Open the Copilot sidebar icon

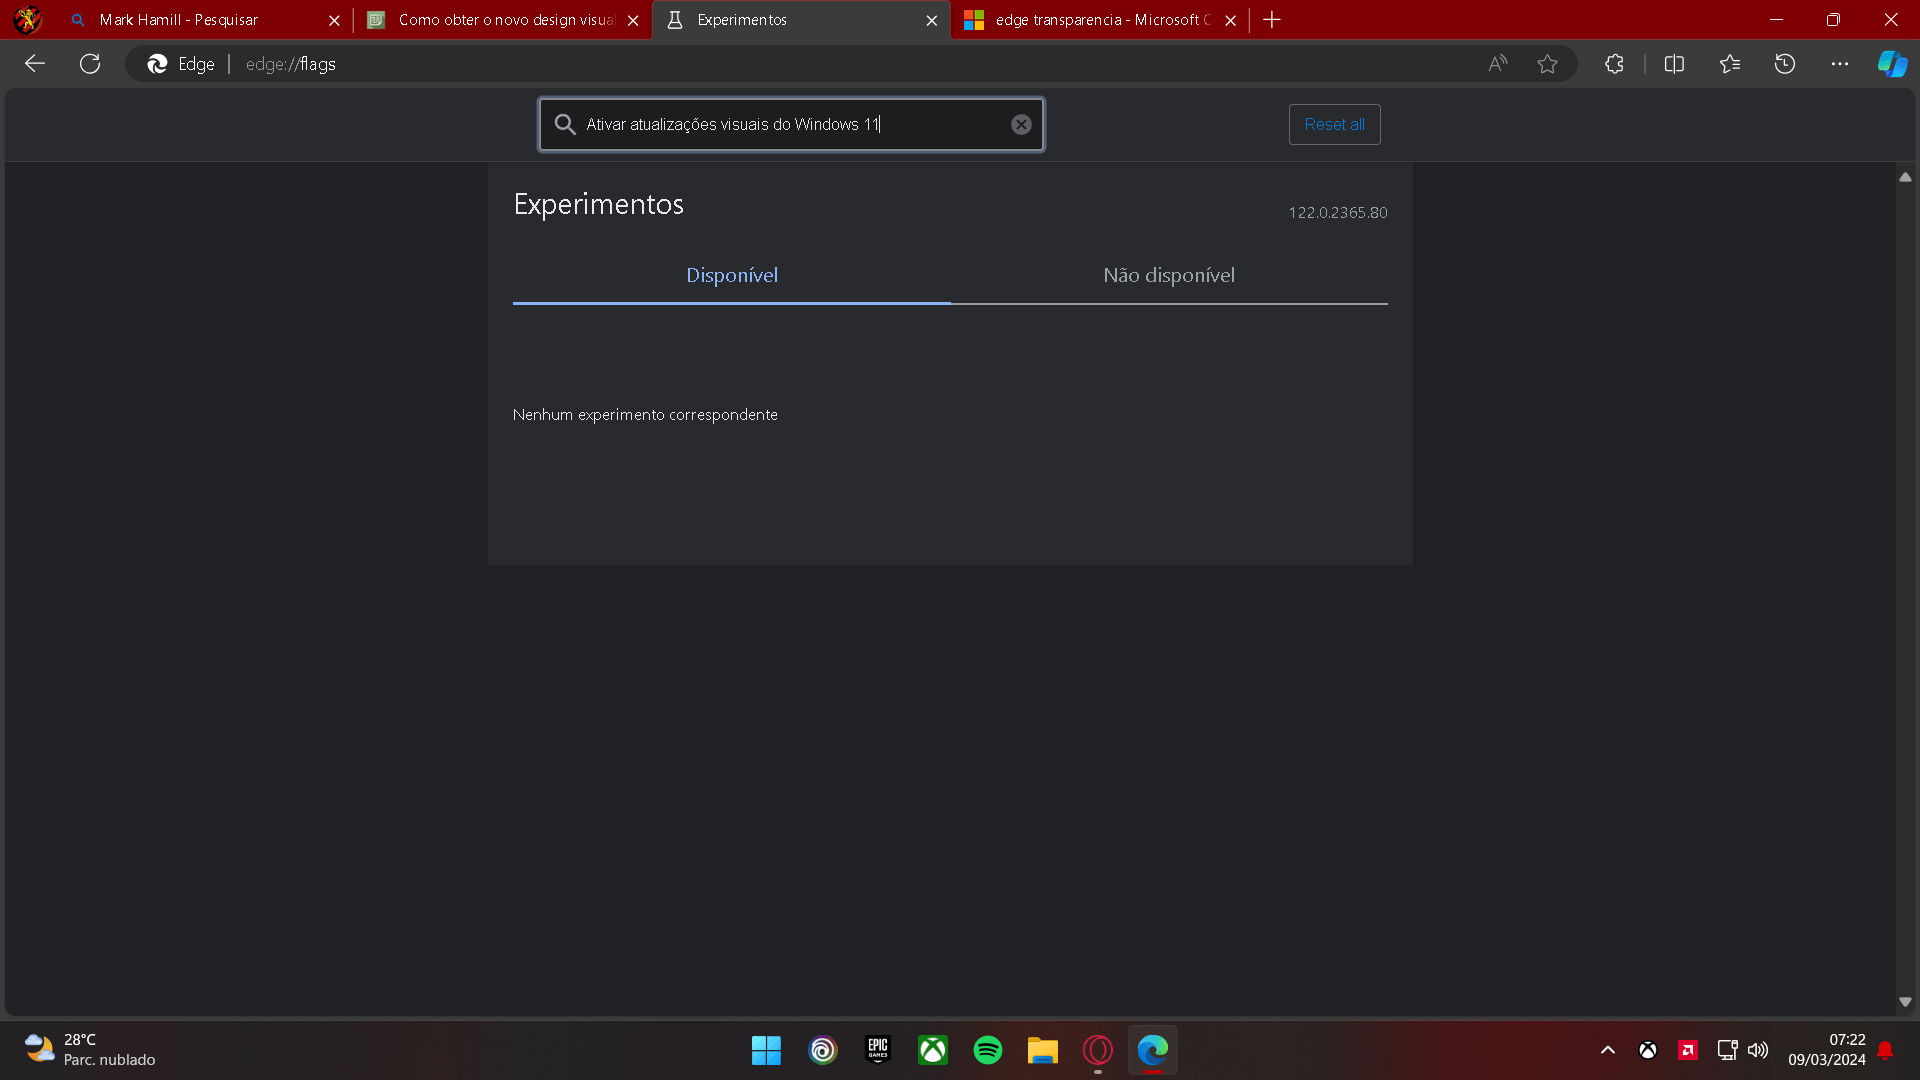click(x=1892, y=64)
